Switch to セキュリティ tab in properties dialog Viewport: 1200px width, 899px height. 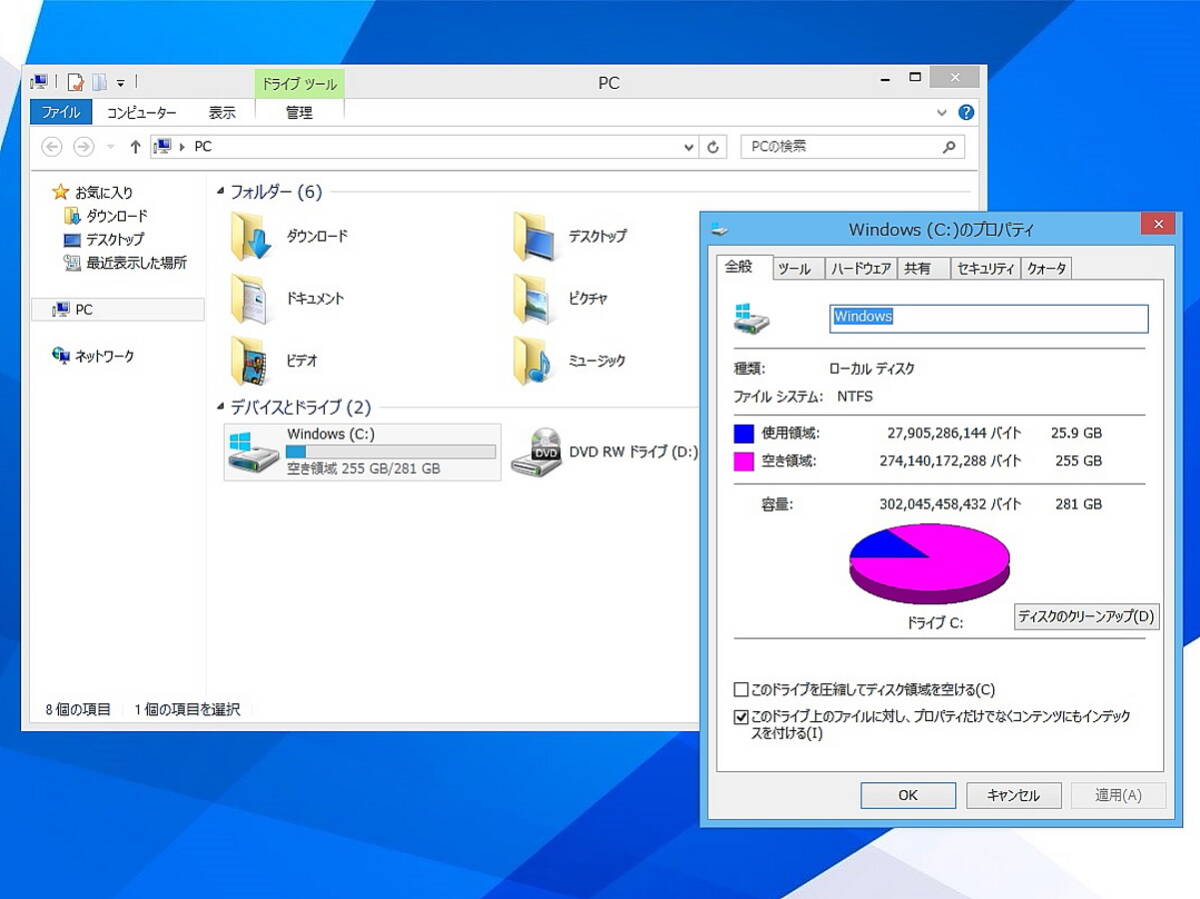coord(986,268)
